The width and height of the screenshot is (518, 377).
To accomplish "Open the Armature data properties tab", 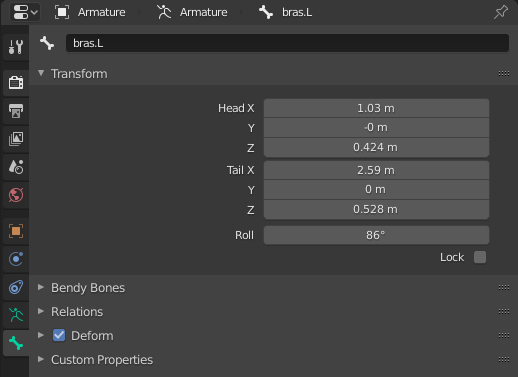I will (x=16, y=315).
